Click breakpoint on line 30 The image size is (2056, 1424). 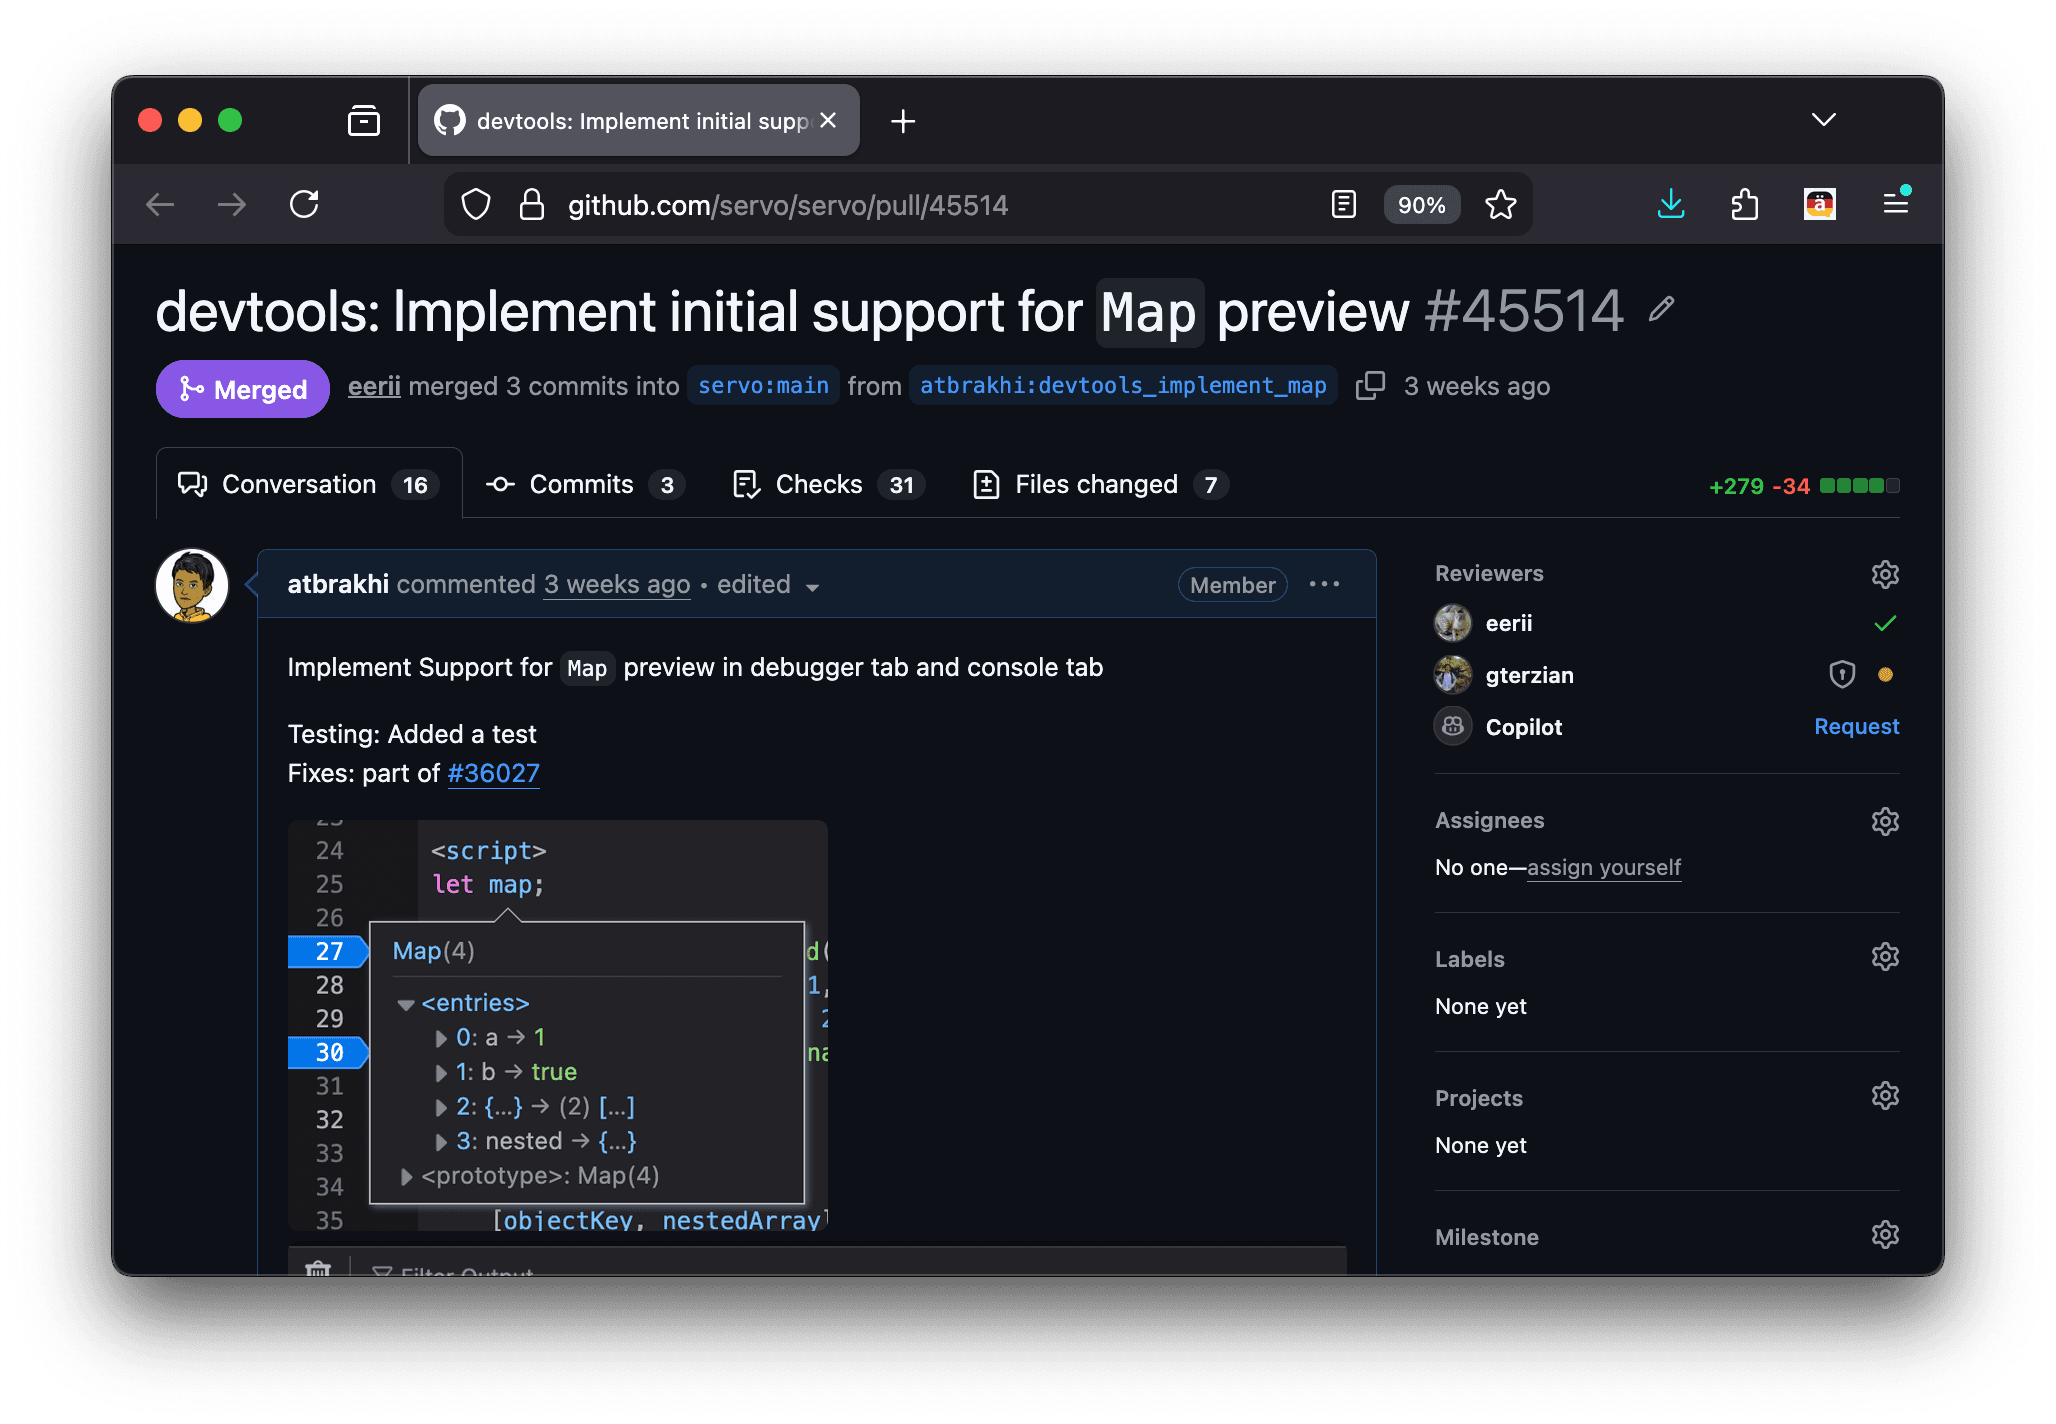[x=329, y=1052]
